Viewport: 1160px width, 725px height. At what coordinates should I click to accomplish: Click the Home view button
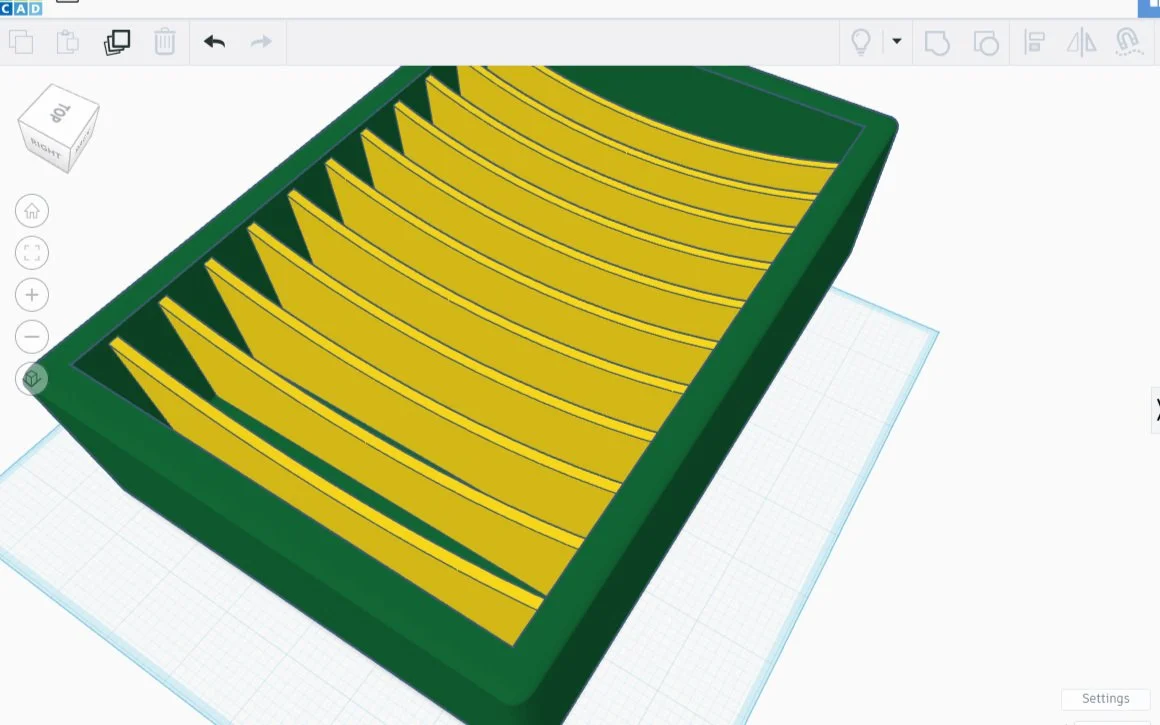(x=32, y=211)
